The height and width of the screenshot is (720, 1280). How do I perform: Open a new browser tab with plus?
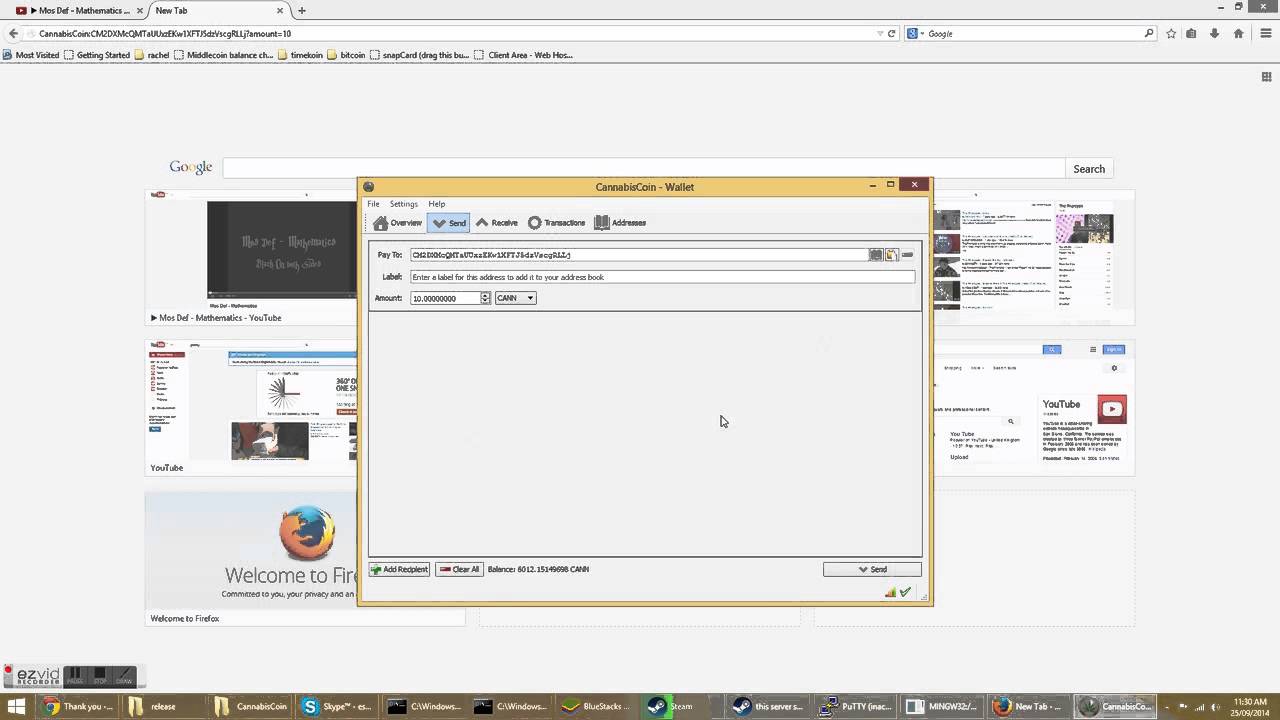click(301, 10)
